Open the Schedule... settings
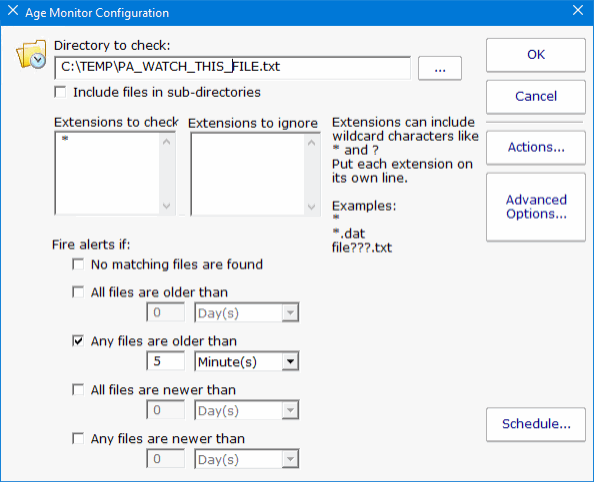Viewport: 594px width, 482px height. coord(536,424)
